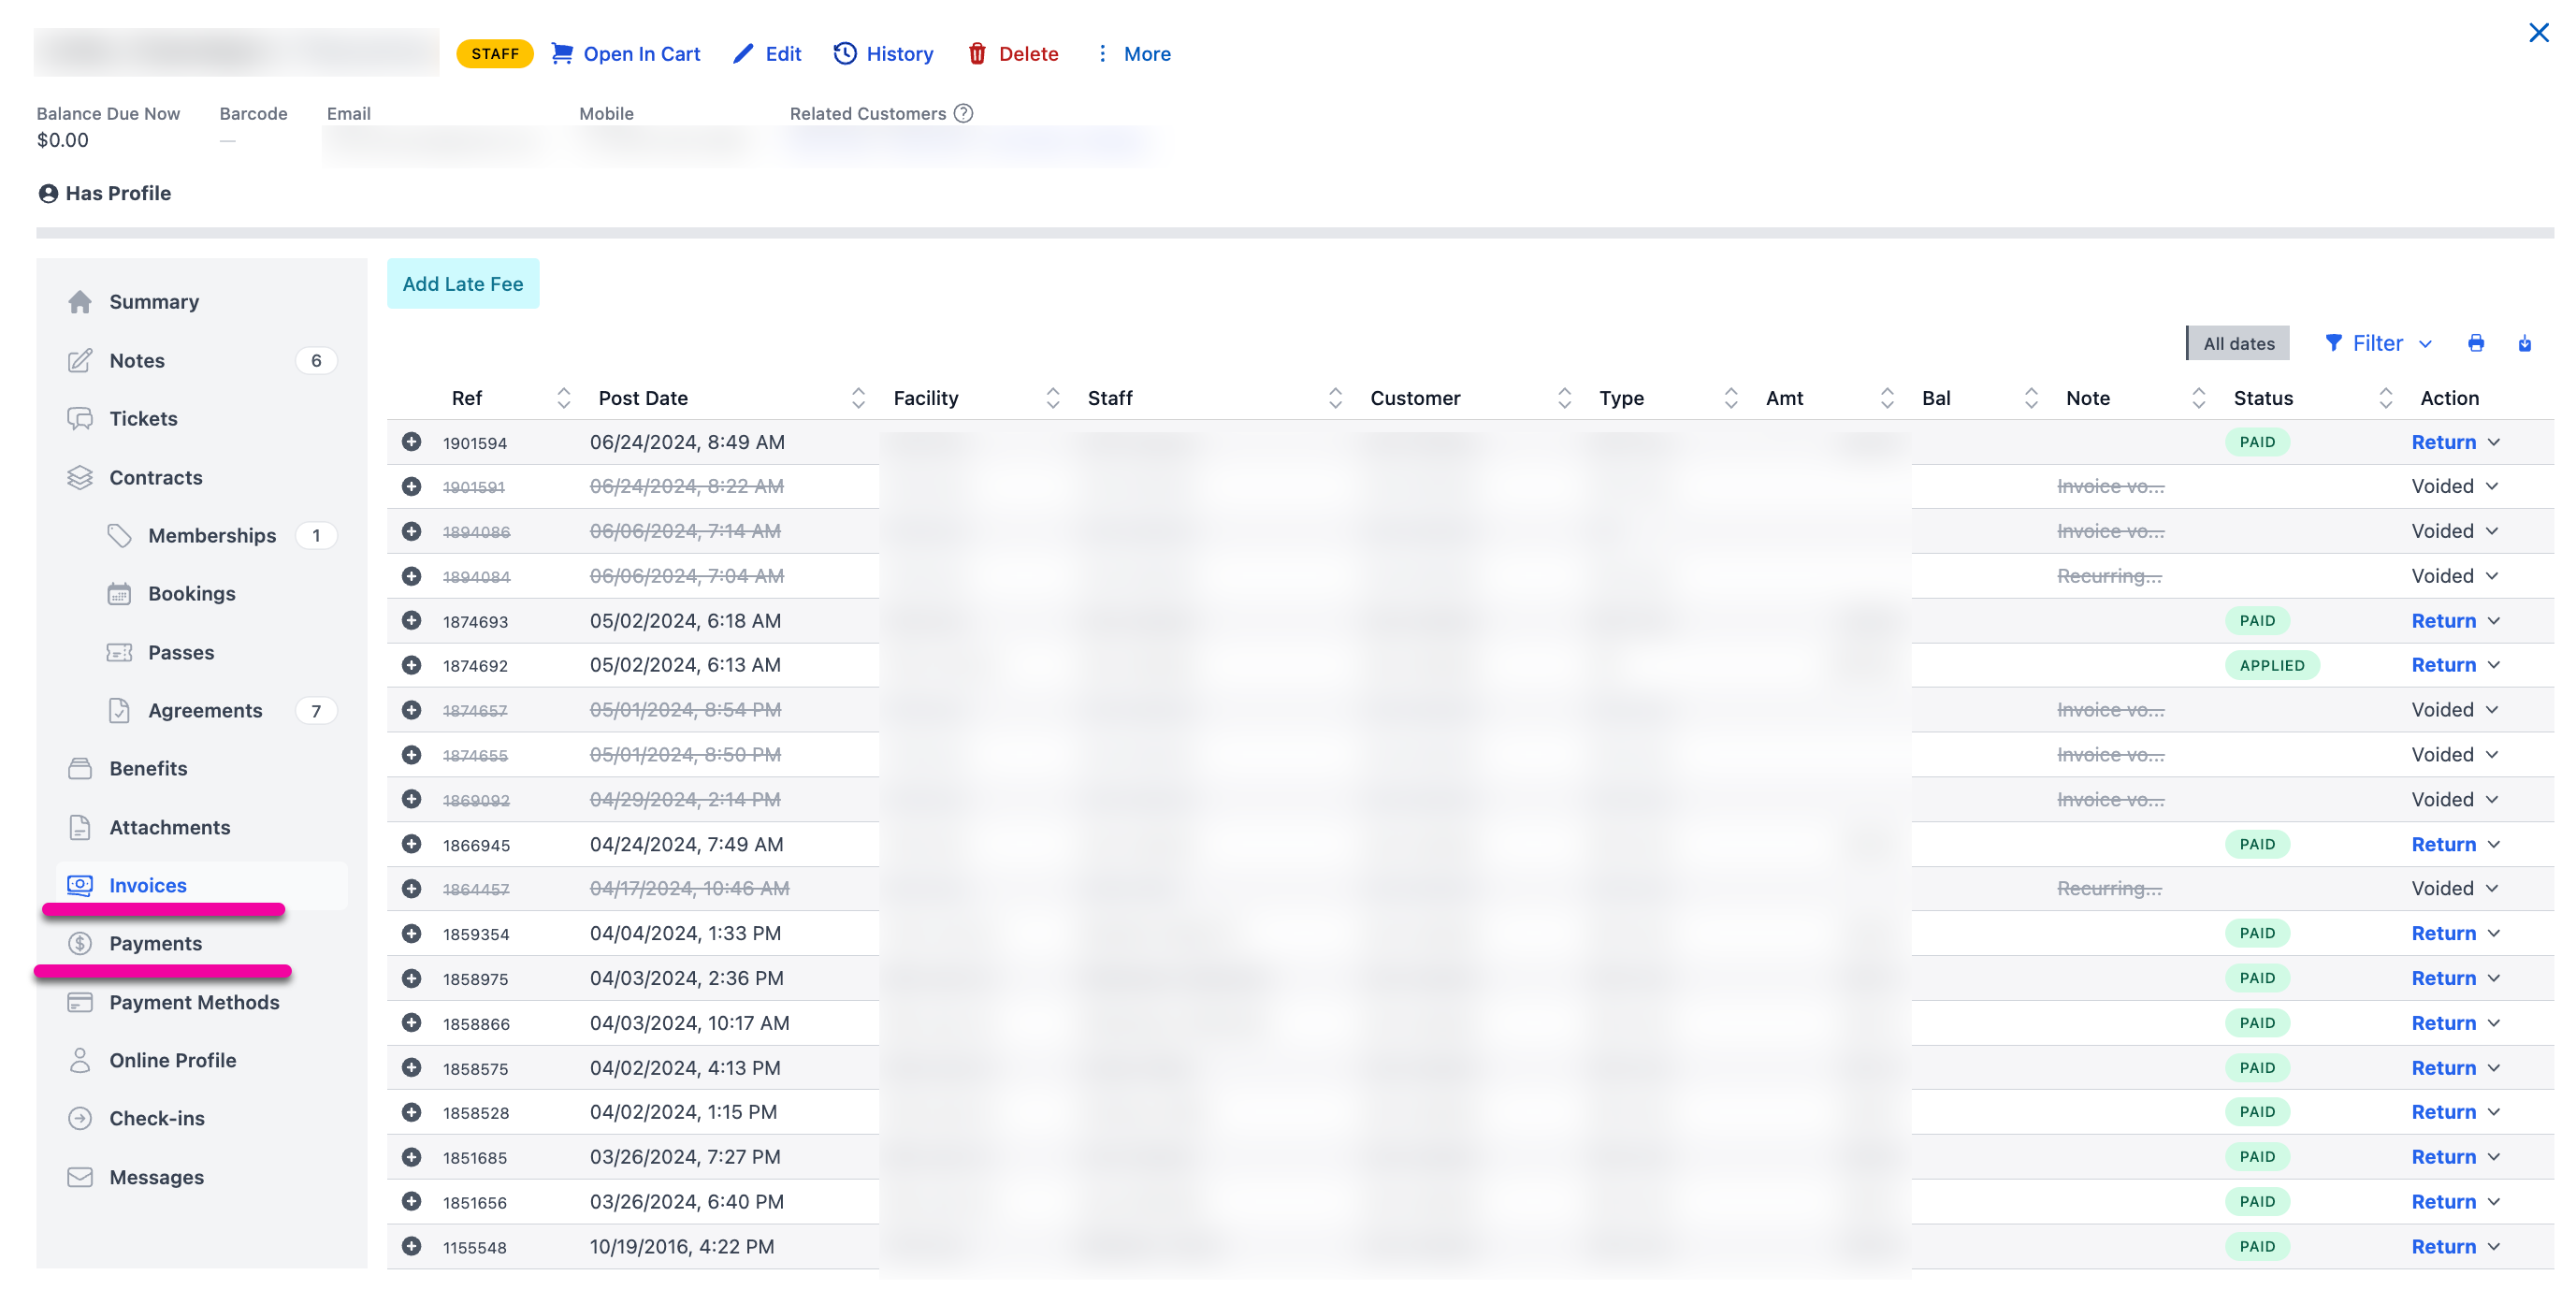Image resolution: width=2576 pixels, height=1304 pixels.
Task: Open Voided dropdown for invoice 1864457
Action: coord(2492,888)
